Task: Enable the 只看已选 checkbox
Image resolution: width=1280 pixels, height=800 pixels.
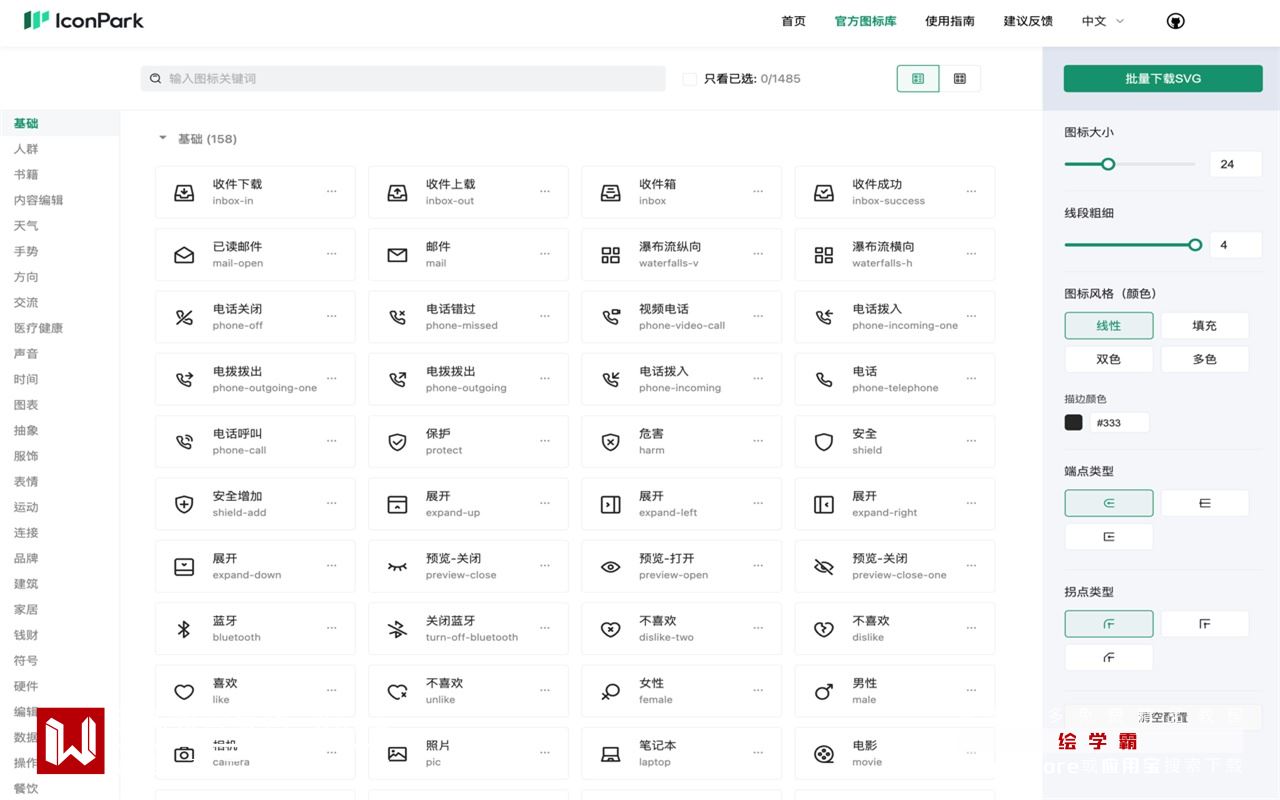Action: tap(690, 79)
